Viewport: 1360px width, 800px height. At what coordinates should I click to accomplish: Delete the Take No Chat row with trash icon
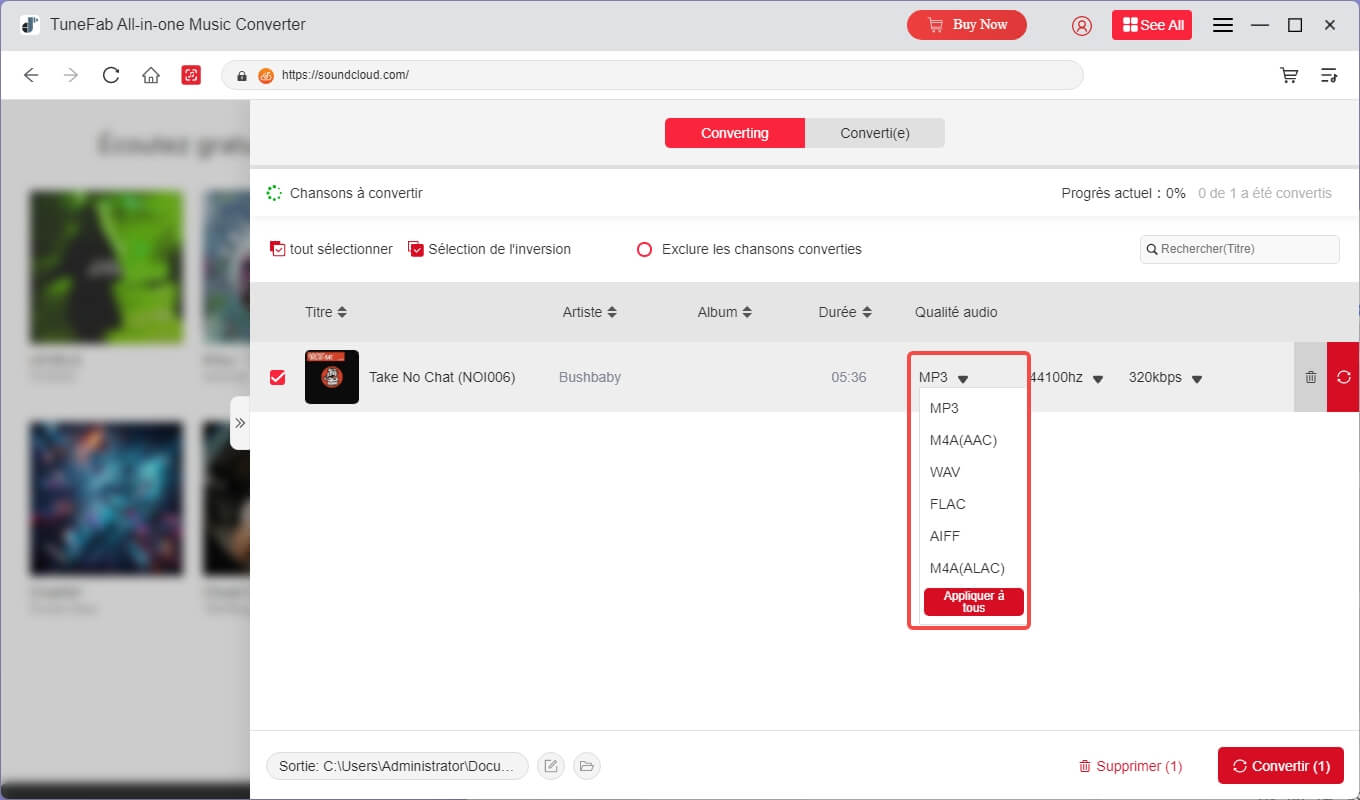1310,377
